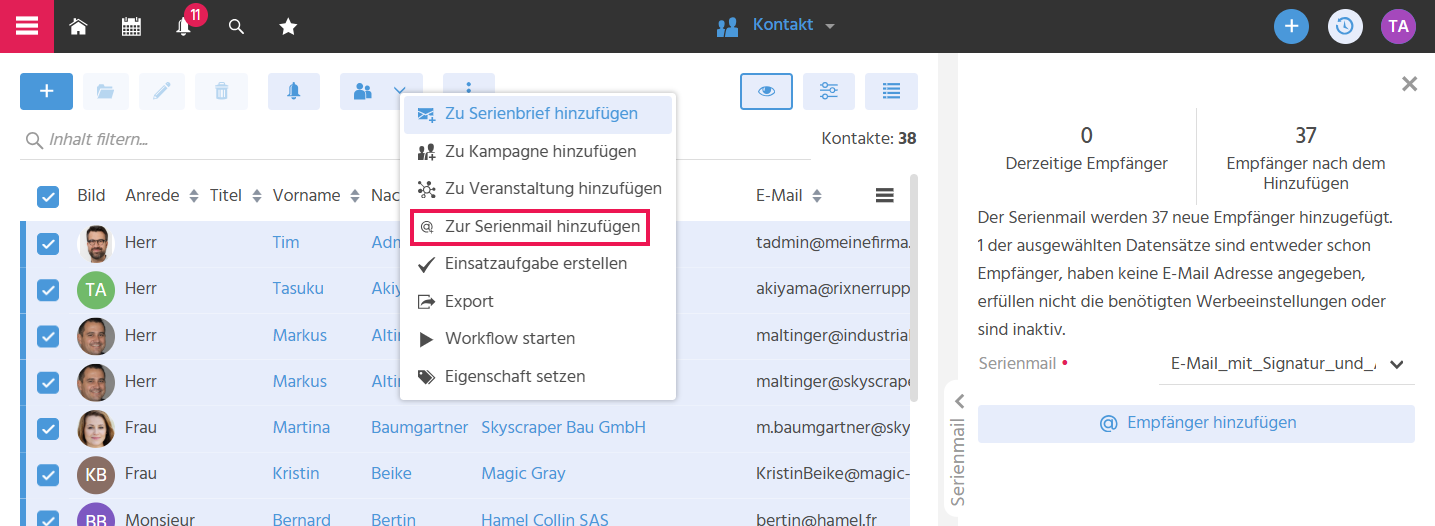The width and height of the screenshot is (1435, 526).
Task: Open favorites star icon
Action: coord(288,27)
